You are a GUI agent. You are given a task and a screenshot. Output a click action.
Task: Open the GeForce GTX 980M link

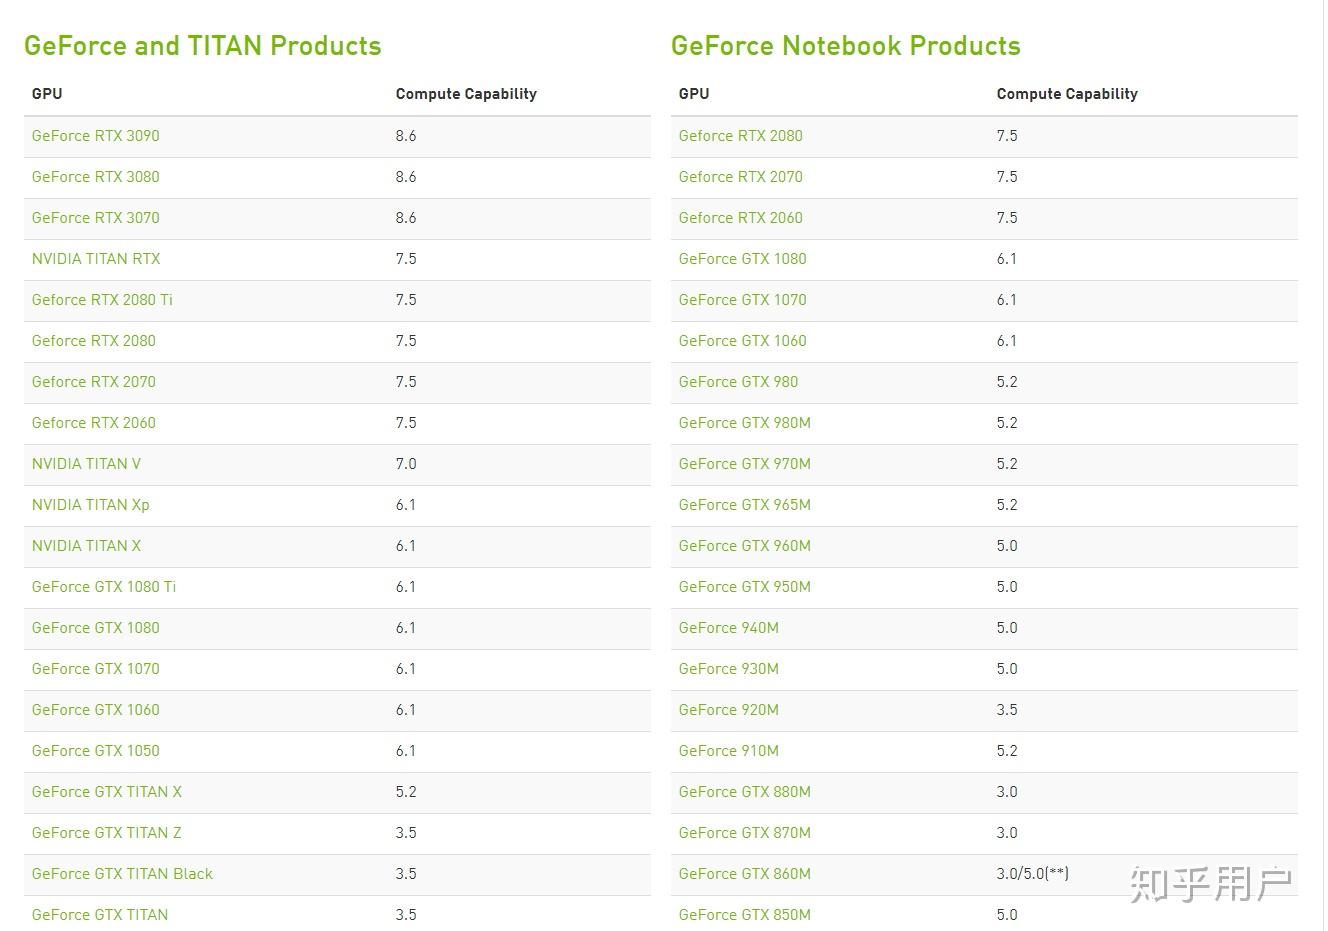[x=745, y=423]
